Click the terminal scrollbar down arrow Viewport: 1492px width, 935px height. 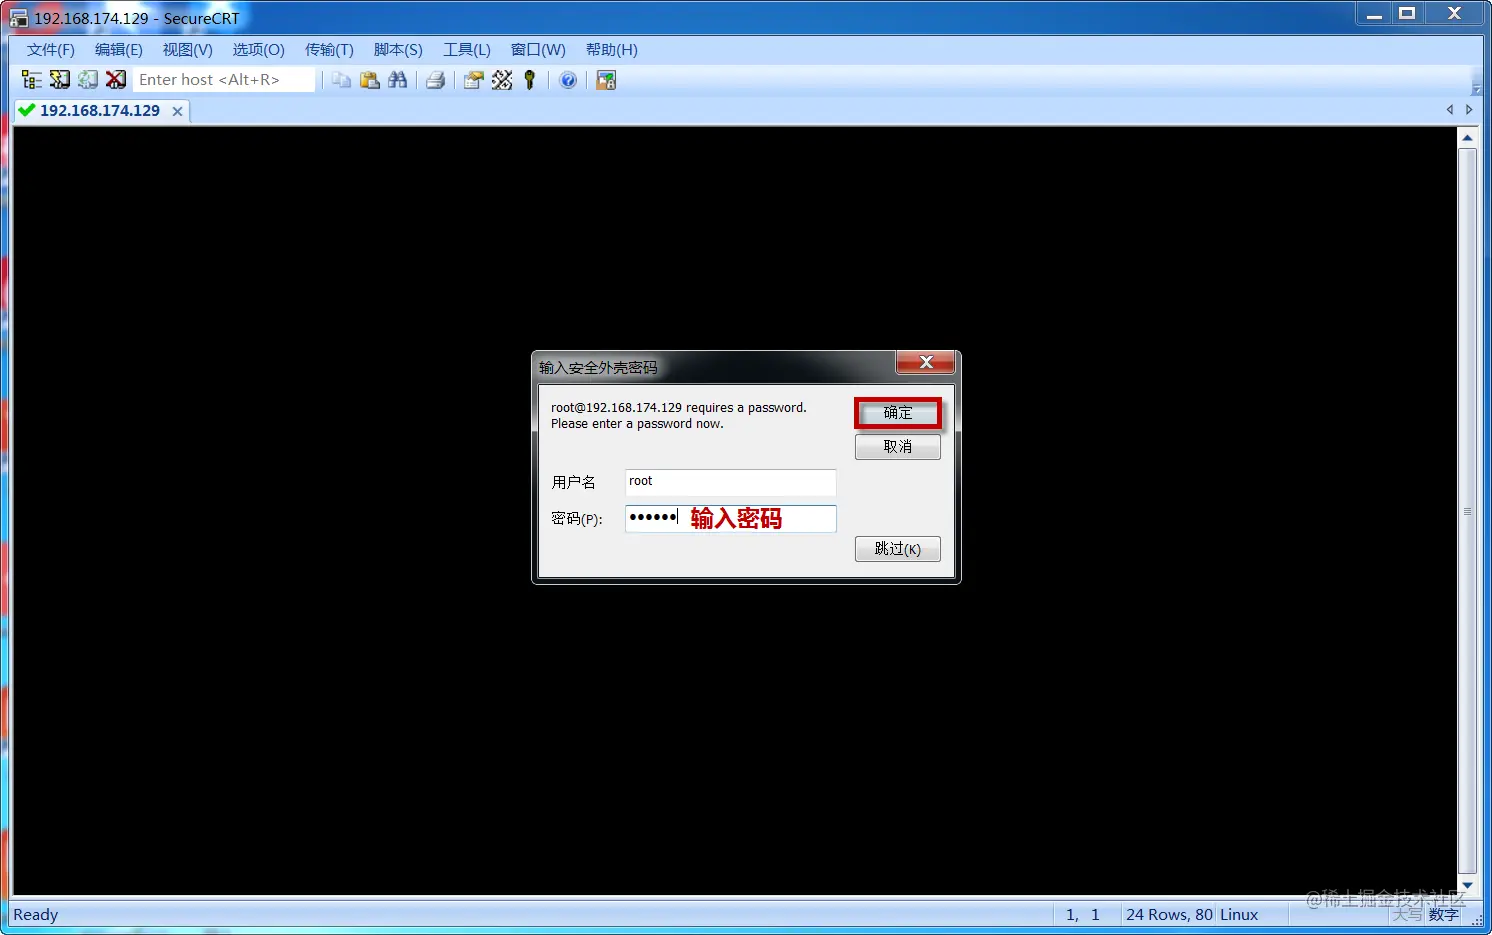[x=1468, y=885]
